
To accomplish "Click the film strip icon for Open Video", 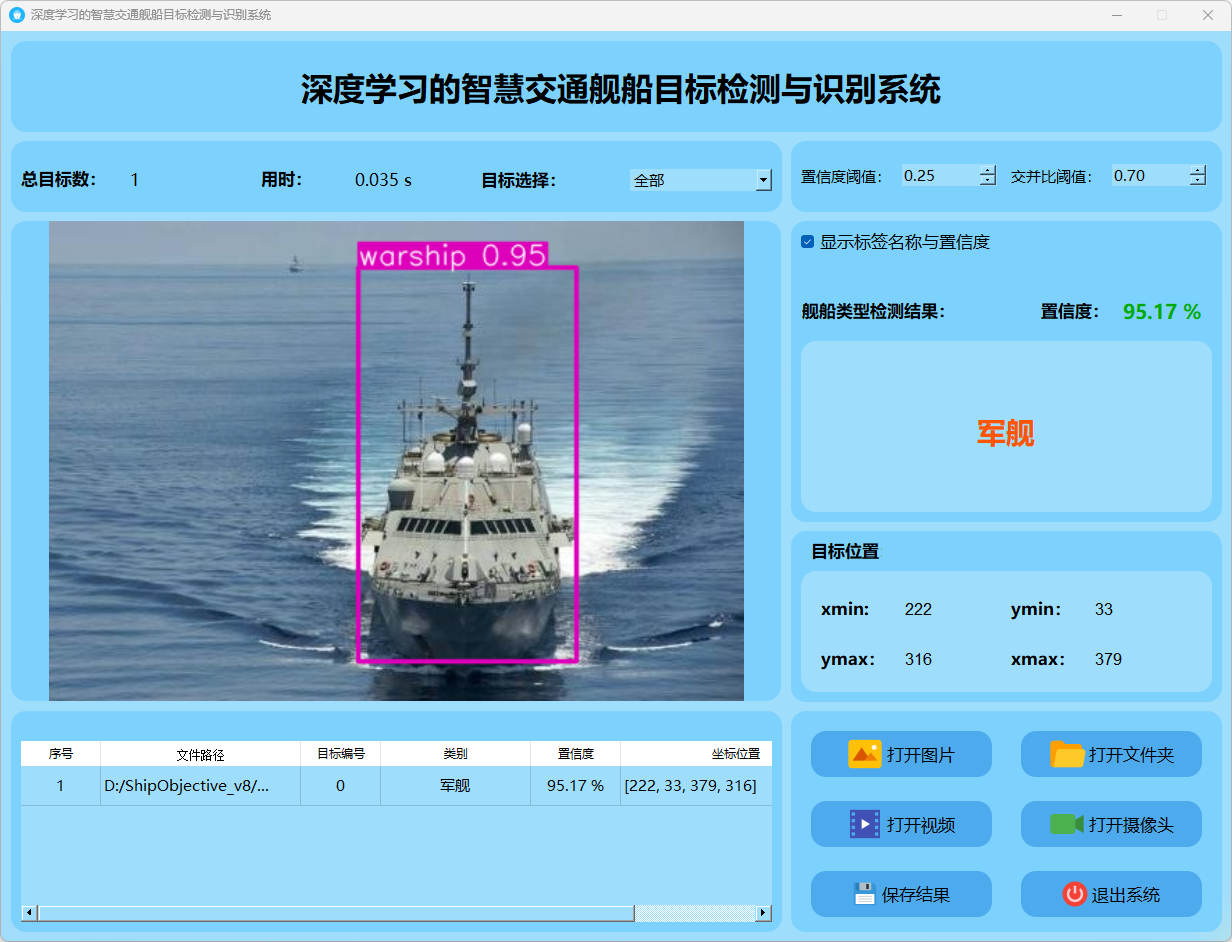I will (x=864, y=824).
